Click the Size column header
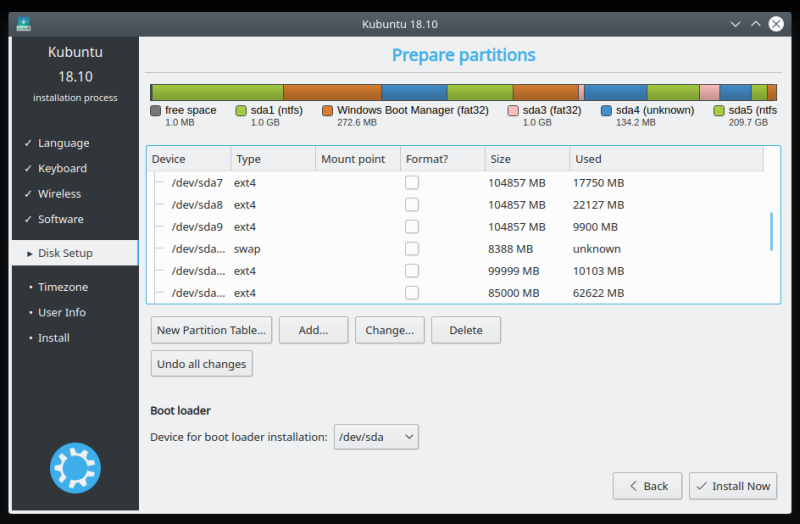 click(527, 159)
